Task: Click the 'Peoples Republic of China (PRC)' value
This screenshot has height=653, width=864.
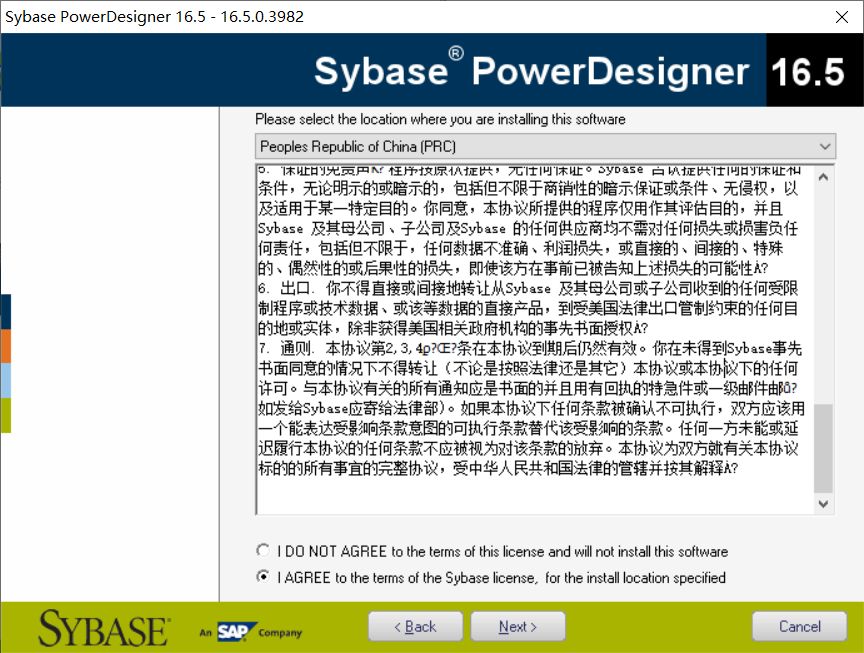Action: tap(358, 147)
